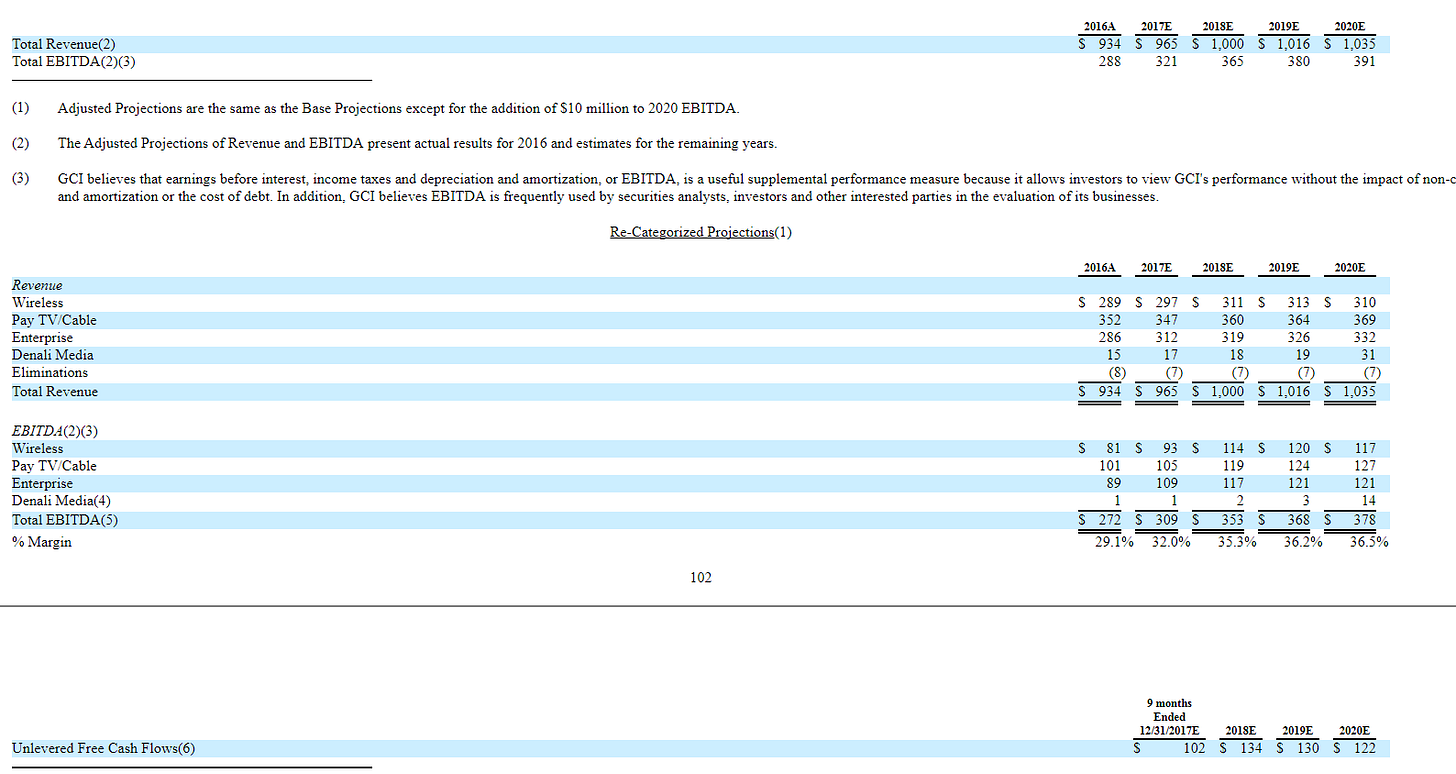Screen dimensions: 1456x774
Task: Select Total EBITDA(2)(3) value 321
Action: click(x=1166, y=61)
